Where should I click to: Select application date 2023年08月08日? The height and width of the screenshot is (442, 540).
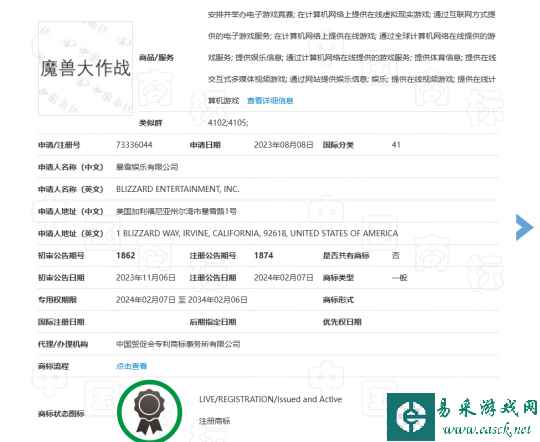284,145
